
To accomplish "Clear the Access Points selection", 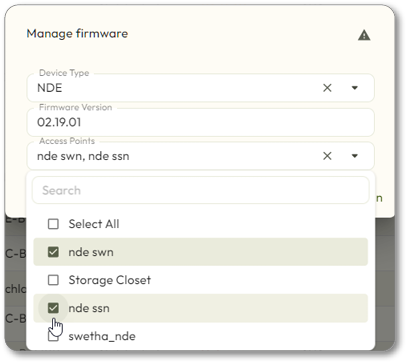I will click(x=327, y=156).
